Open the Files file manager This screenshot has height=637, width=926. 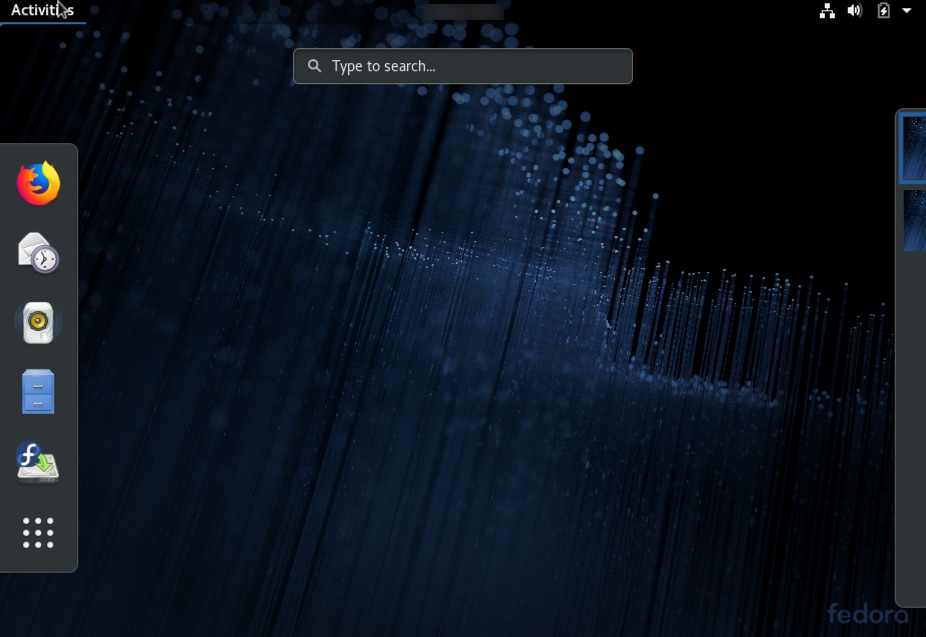click(38, 392)
